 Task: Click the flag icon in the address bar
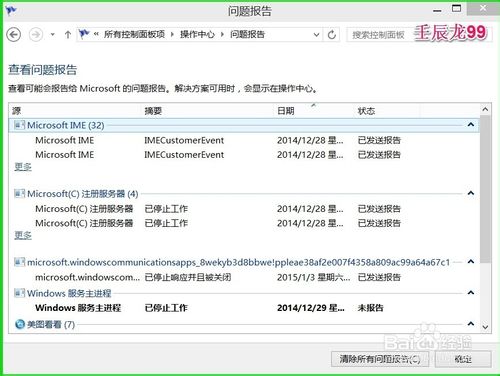84,34
